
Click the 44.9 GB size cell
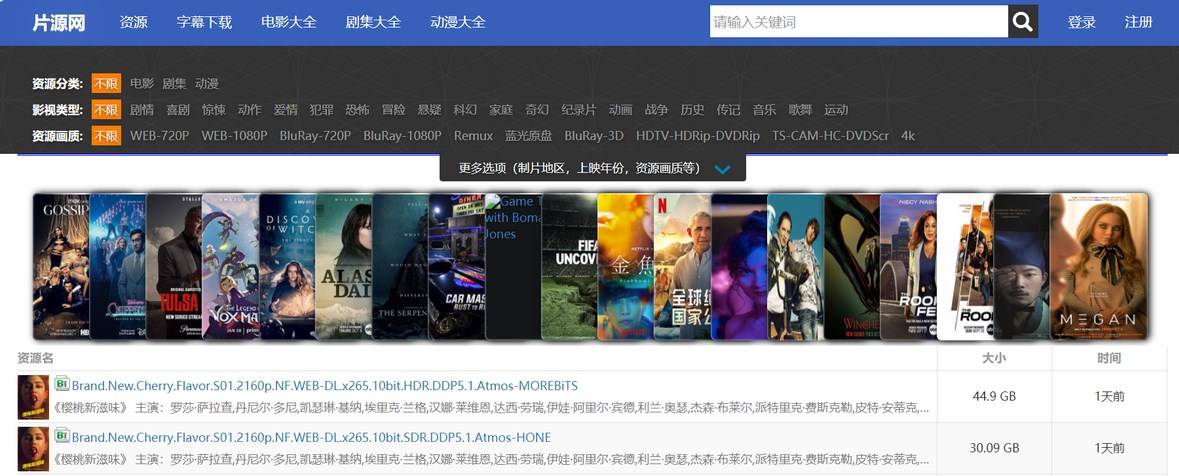pos(994,396)
